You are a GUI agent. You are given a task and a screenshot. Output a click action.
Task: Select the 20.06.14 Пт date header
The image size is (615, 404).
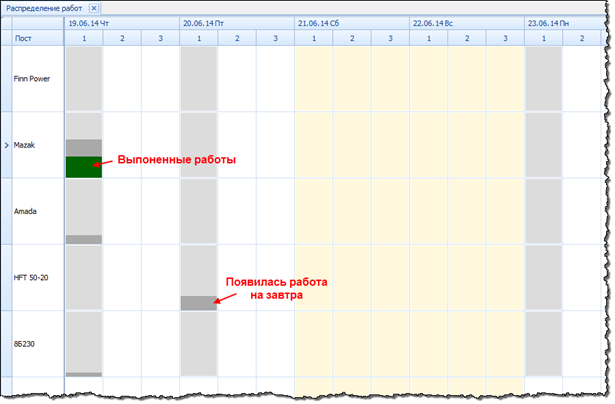205,21
